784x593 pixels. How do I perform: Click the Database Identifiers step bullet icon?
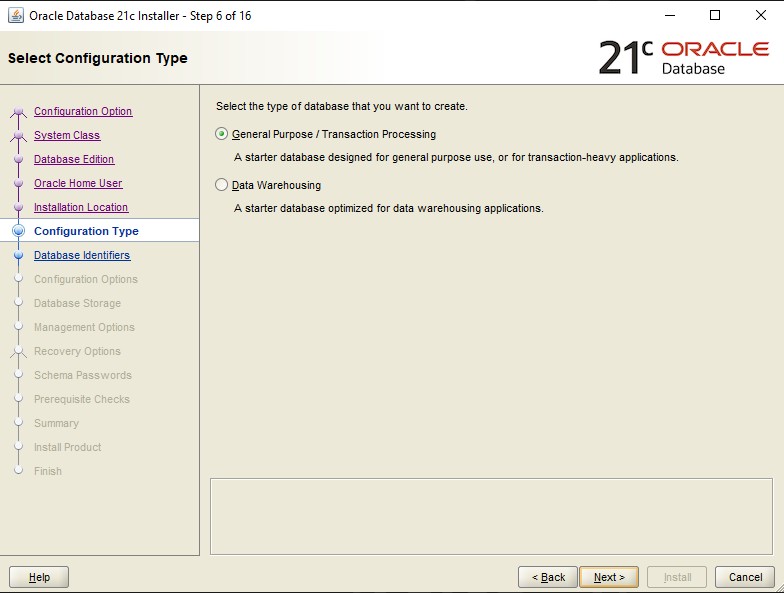tap(18, 255)
